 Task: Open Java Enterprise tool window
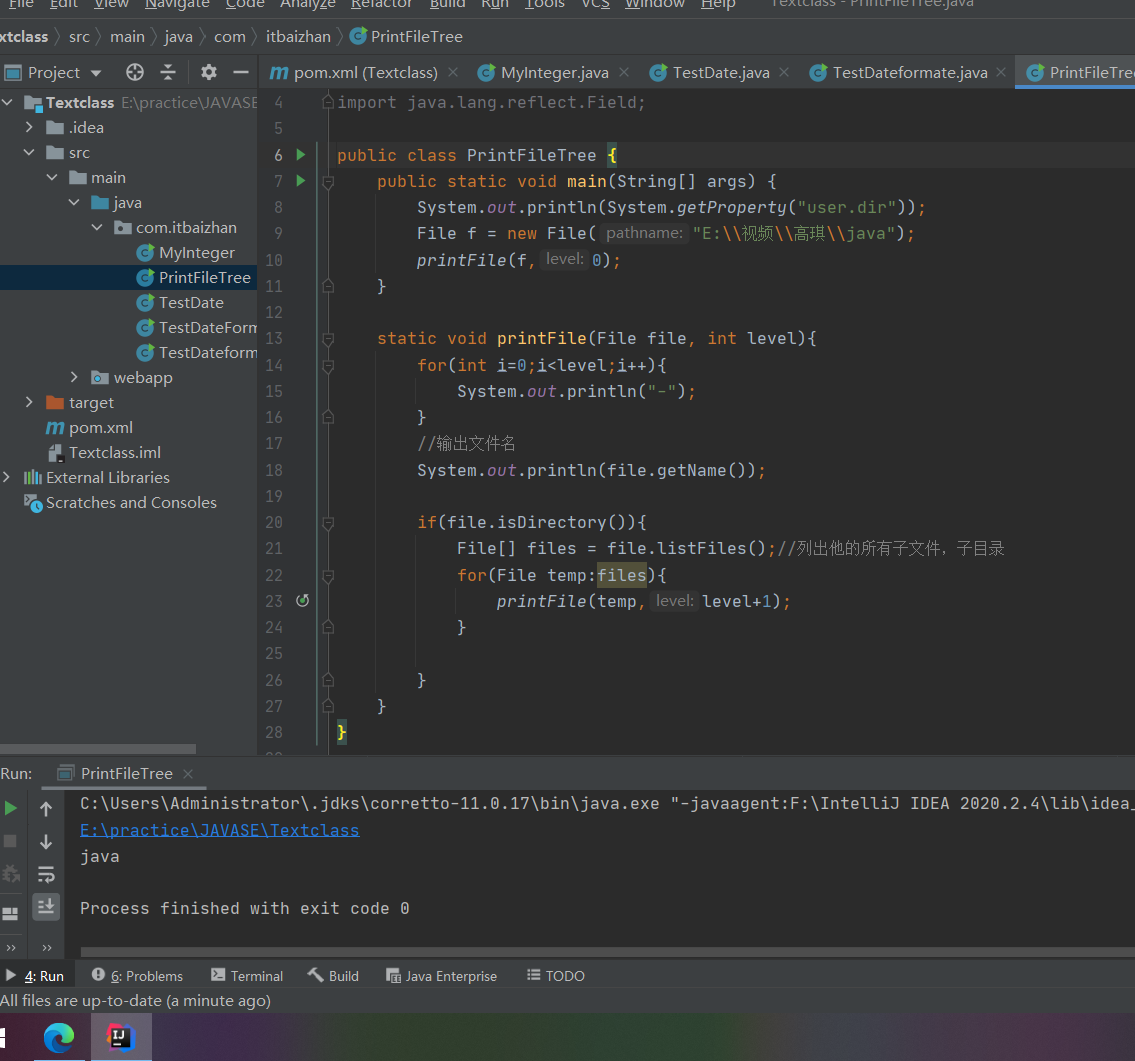click(x=442, y=976)
